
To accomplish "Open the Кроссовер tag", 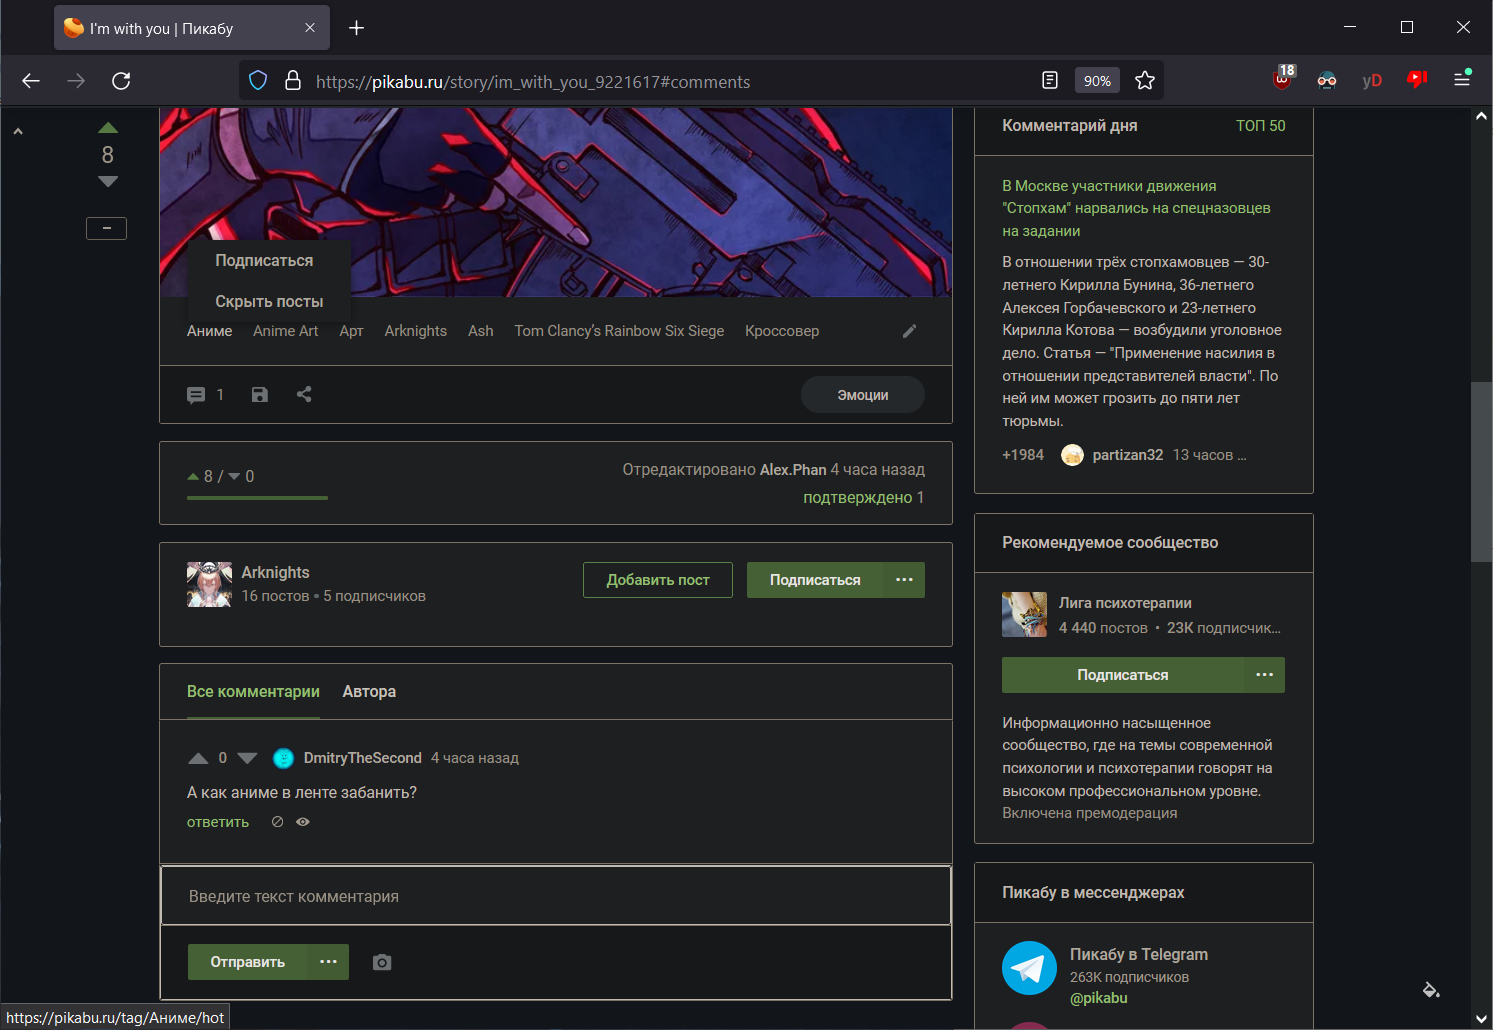I will [782, 331].
